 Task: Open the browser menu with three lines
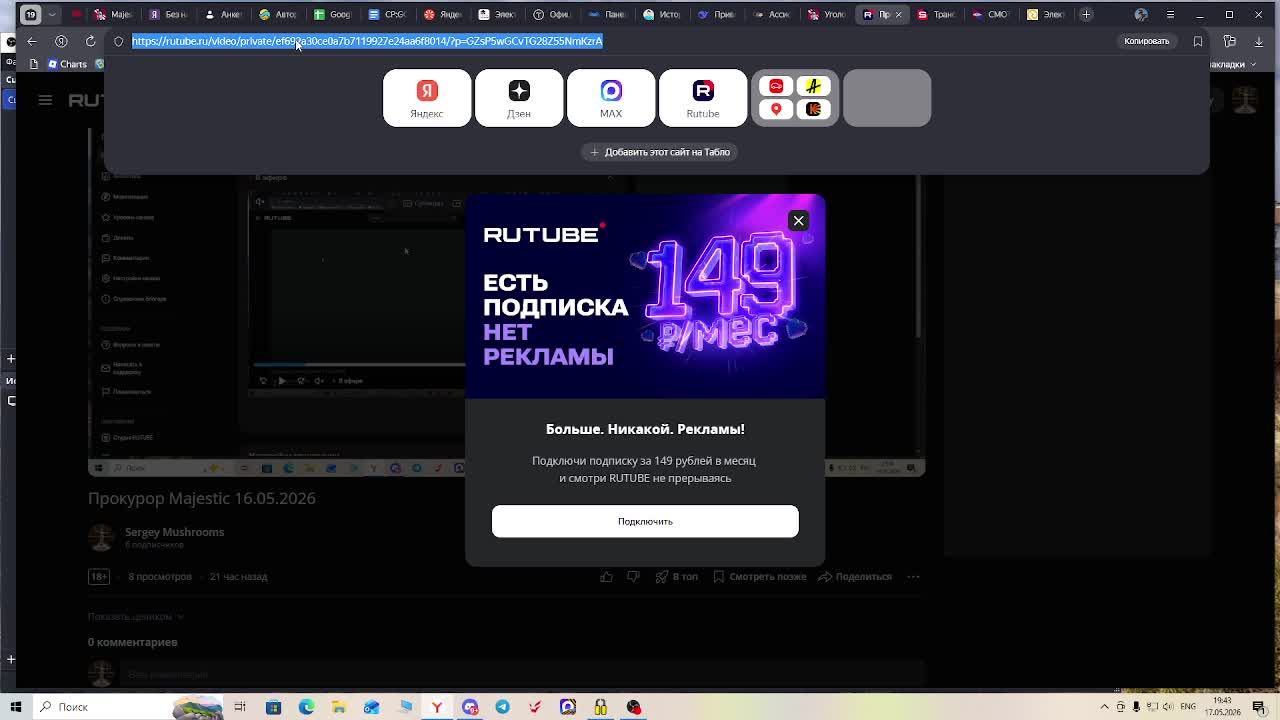point(1170,14)
